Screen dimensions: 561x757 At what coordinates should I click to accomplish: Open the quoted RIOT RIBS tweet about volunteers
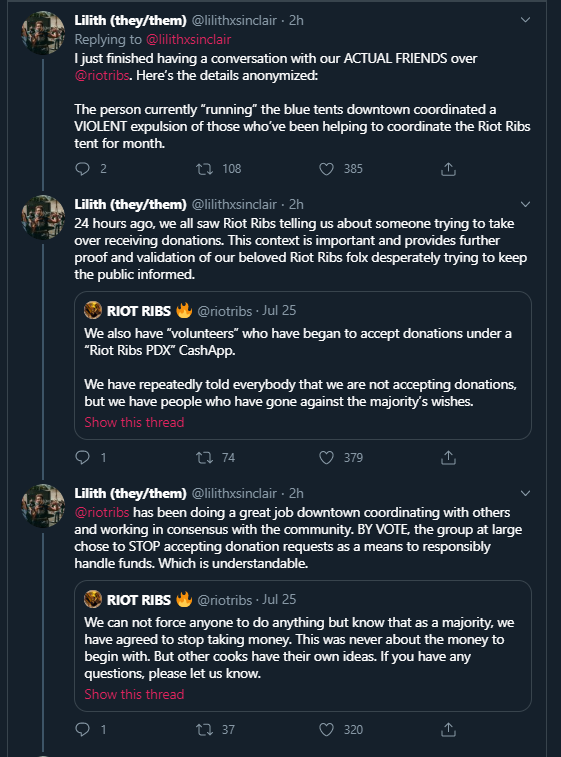point(303,365)
